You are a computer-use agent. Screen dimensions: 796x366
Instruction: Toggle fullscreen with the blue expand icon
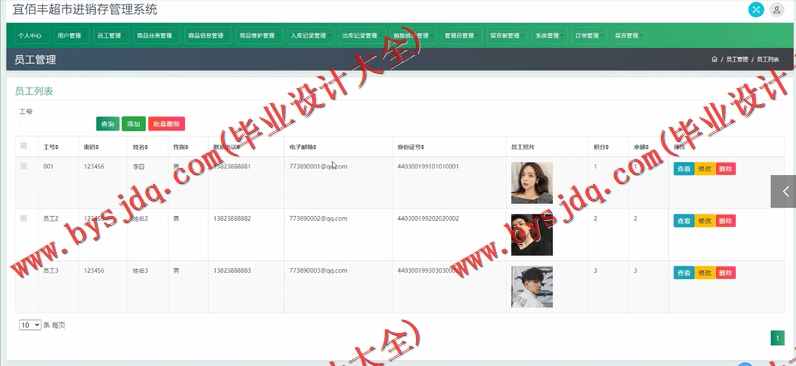tap(756, 10)
